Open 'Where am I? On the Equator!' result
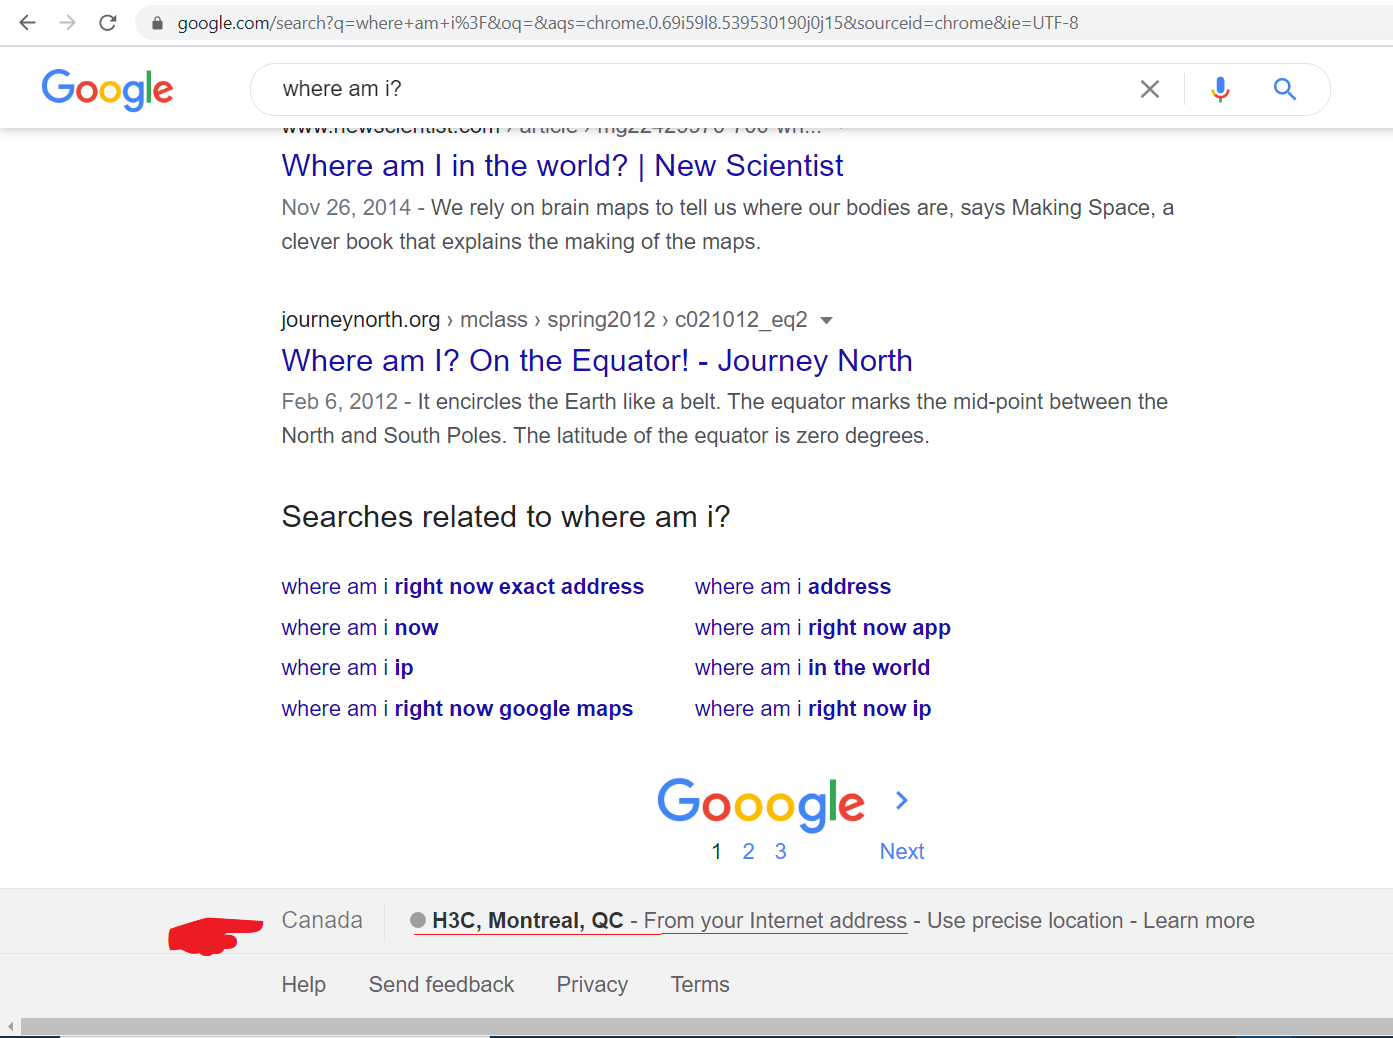 pyautogui.click(x=597, y=360)
